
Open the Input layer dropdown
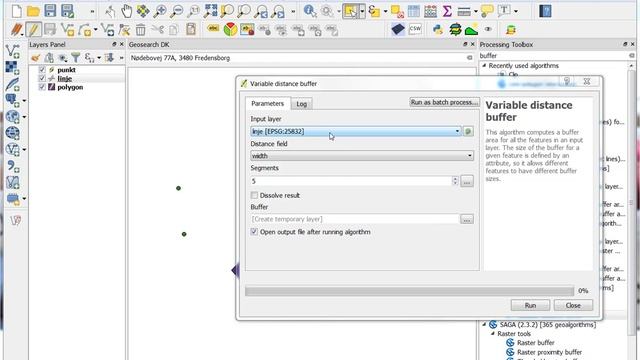pos(356,131)
